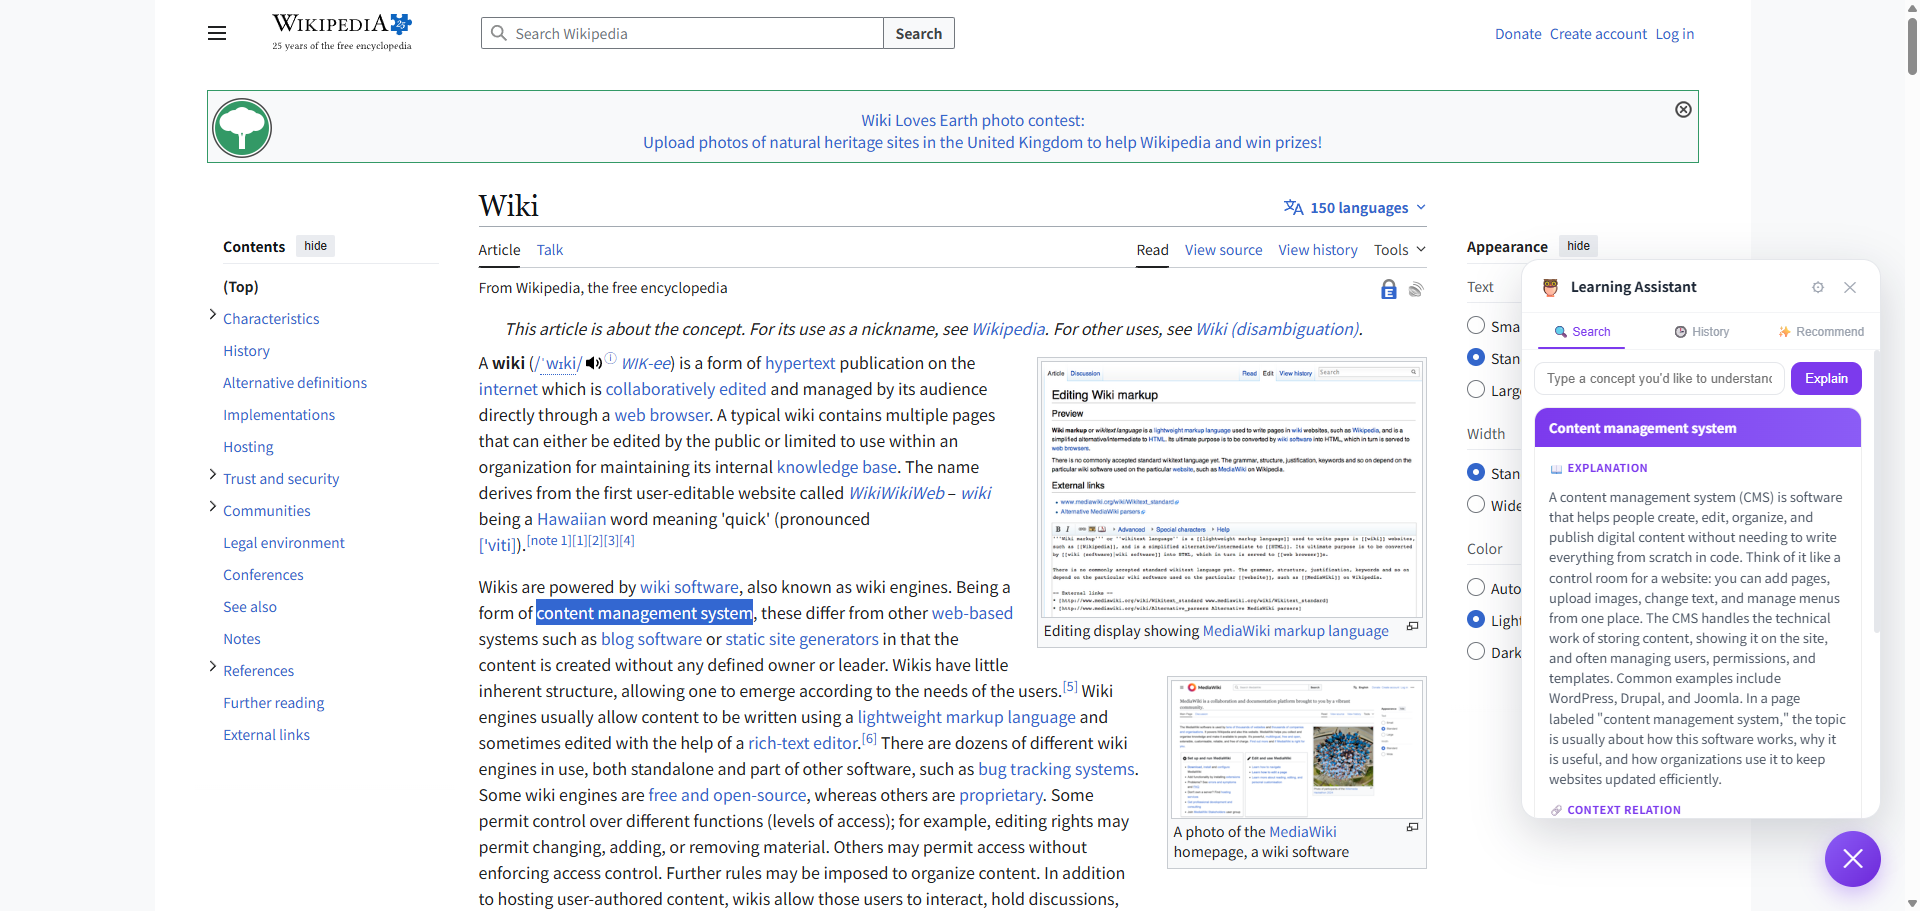
Task: Switch to the Talk tab
Action: coord(549,250)
